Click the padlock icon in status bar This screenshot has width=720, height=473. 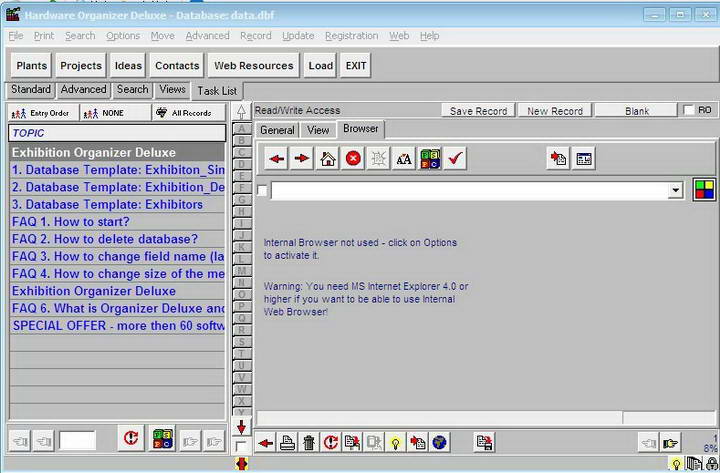click(712, 464)
